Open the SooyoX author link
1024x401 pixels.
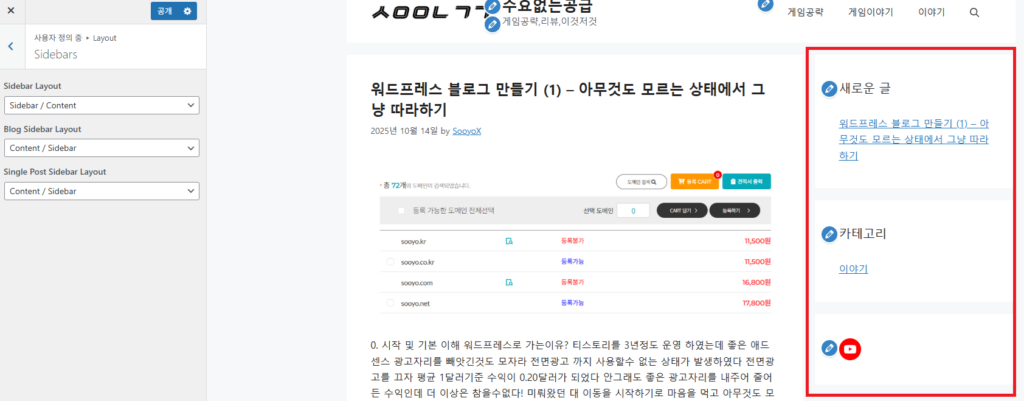coord(466,131)
